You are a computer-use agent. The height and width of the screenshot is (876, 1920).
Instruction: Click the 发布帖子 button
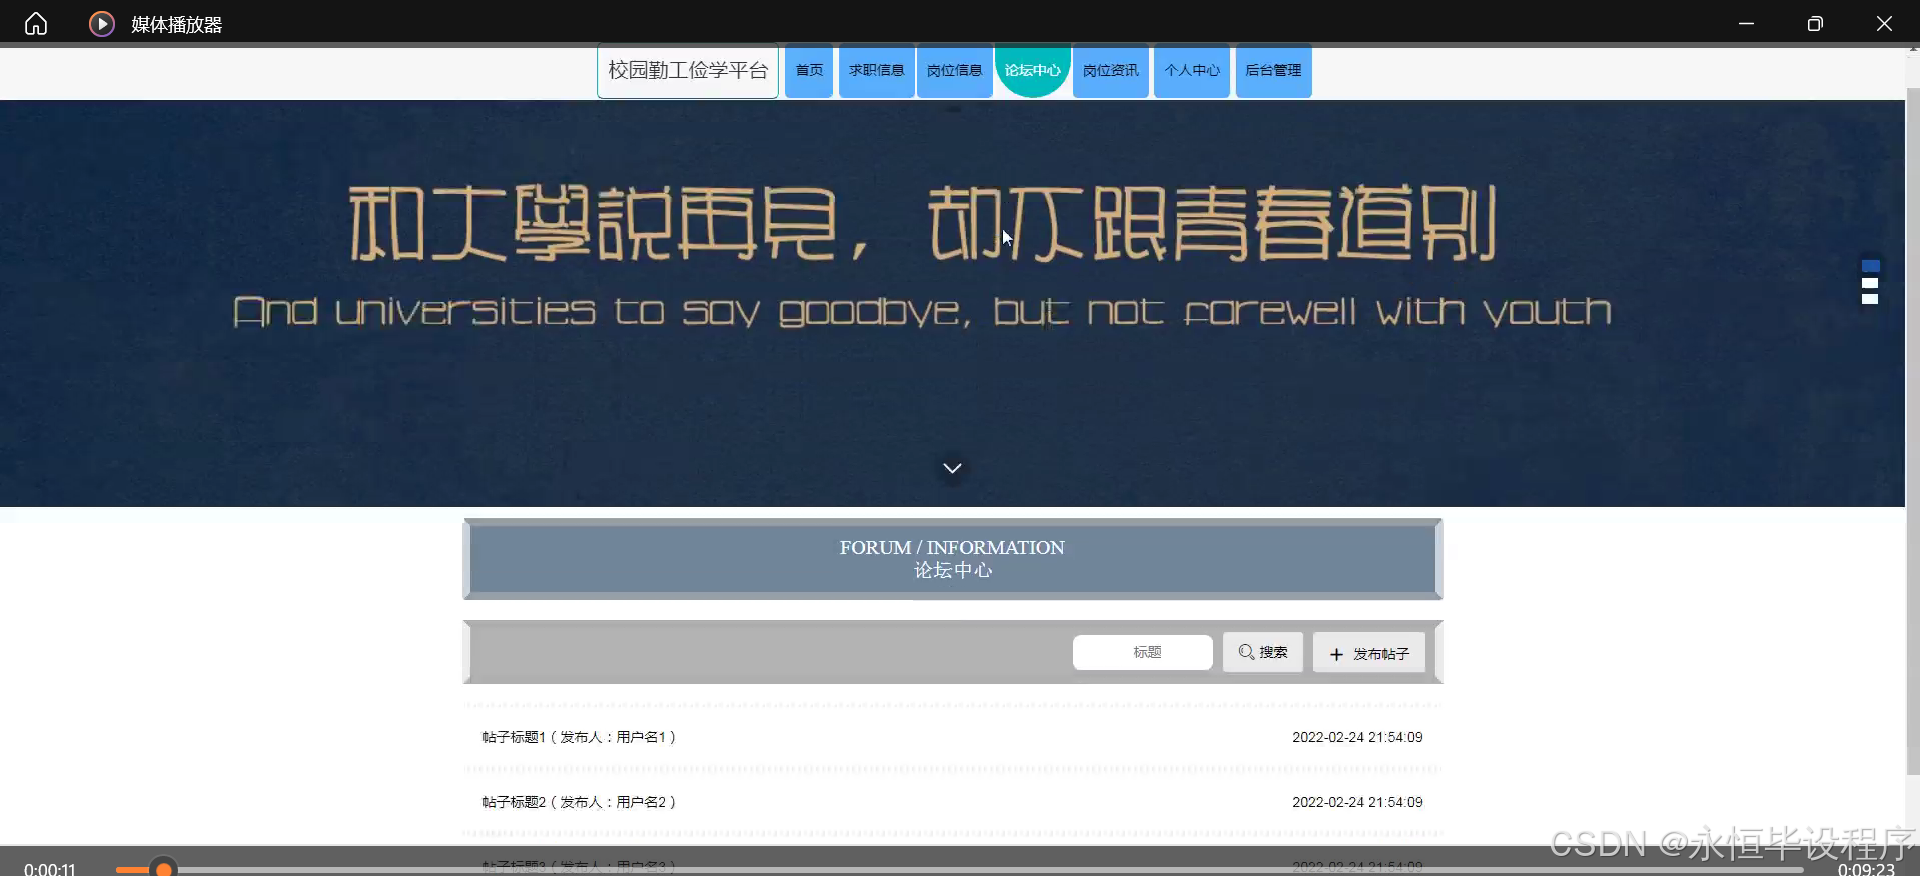pyautogui.click(x=1369, y=653)
